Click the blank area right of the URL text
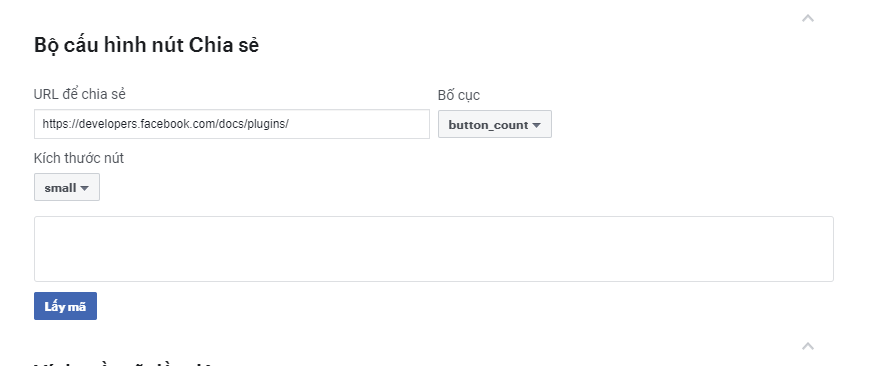 [x=358, y=124]
